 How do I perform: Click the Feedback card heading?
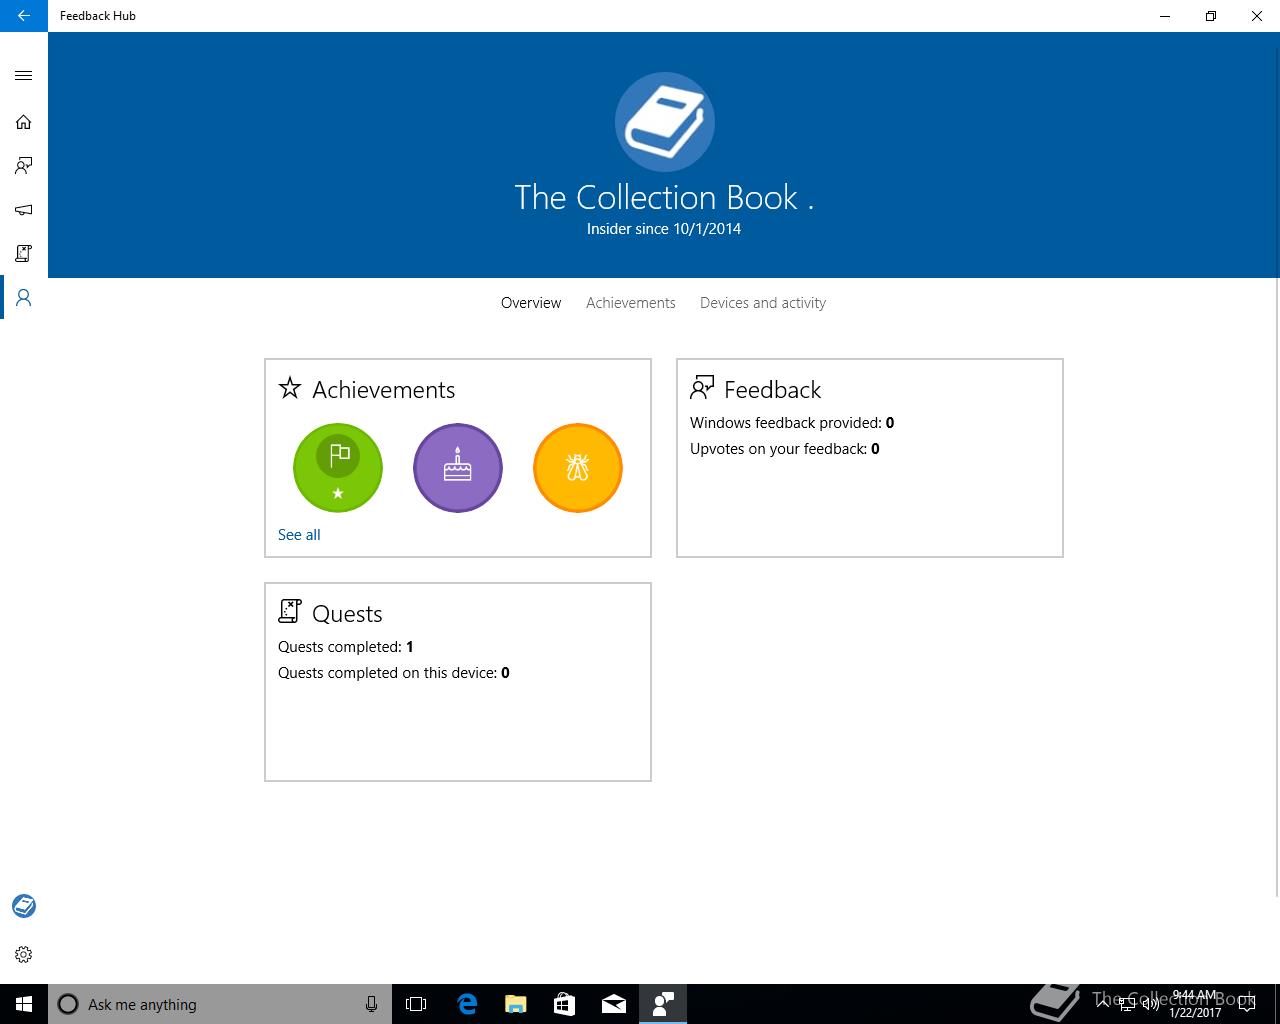click(773, 390)
